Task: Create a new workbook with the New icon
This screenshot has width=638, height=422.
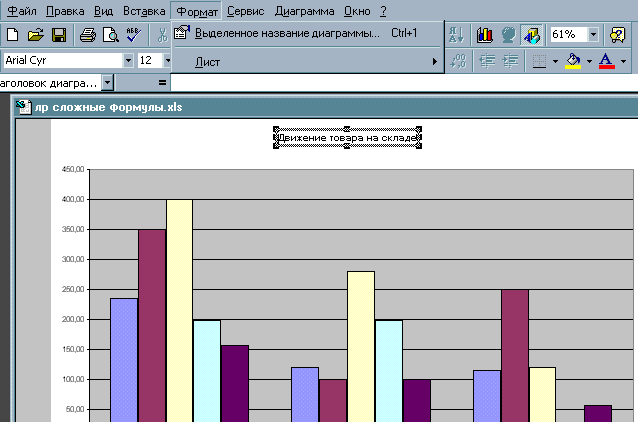Action: pyautogui.click(x=13, y=35)
